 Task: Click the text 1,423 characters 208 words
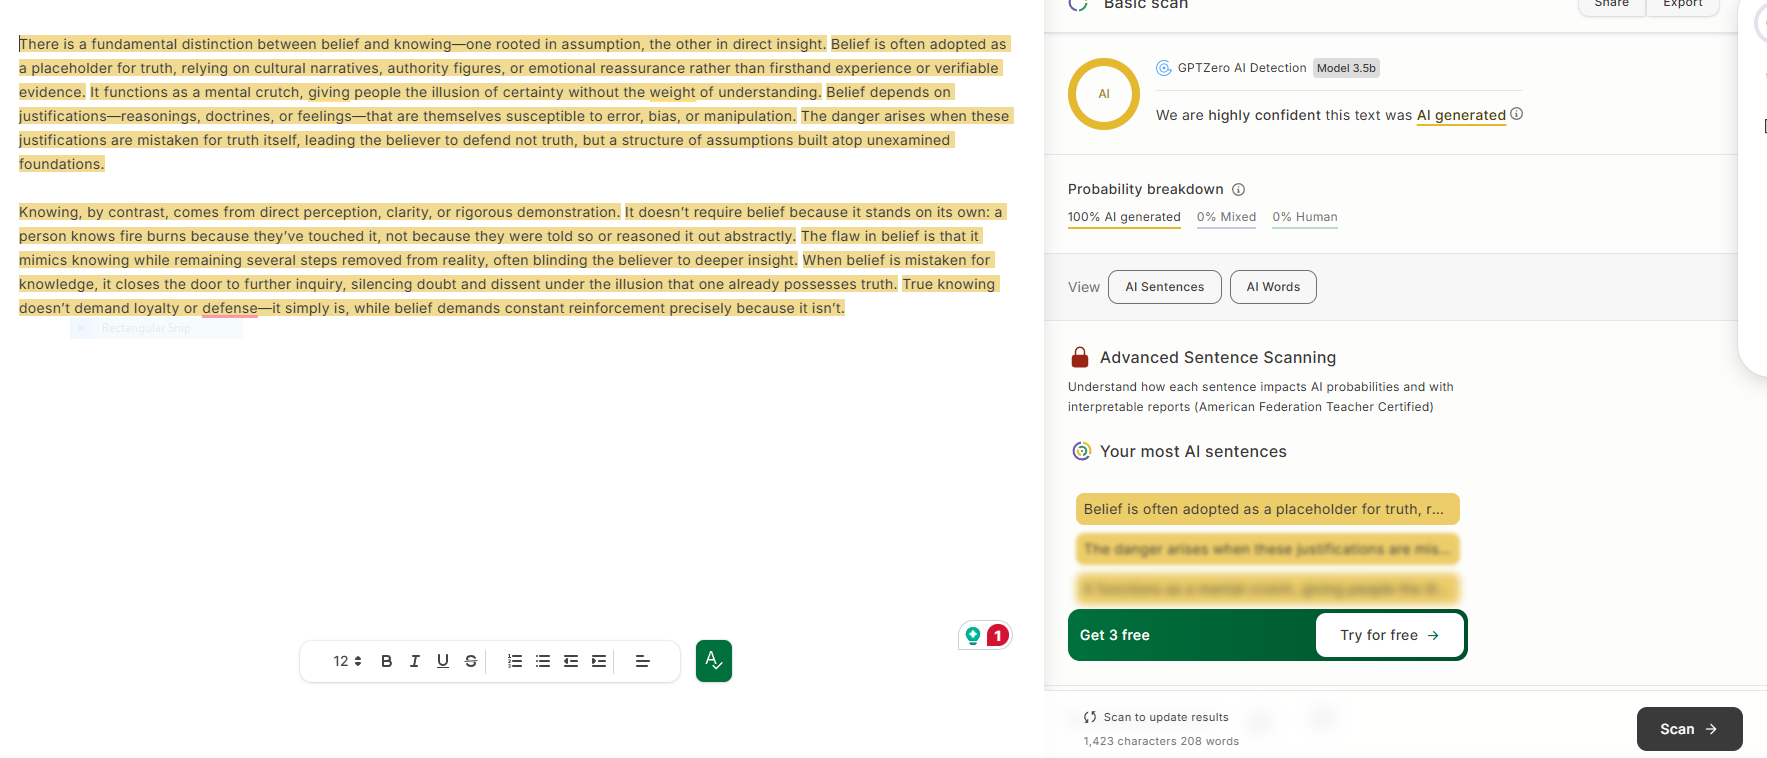(1161, 741)
